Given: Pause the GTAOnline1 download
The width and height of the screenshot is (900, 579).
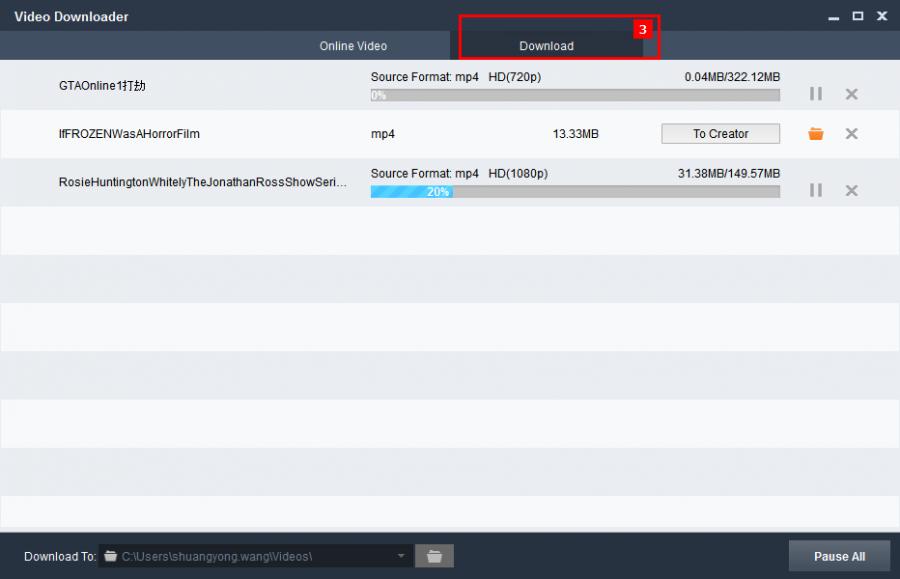Looking at the screenshot, I should coord(816,94).
